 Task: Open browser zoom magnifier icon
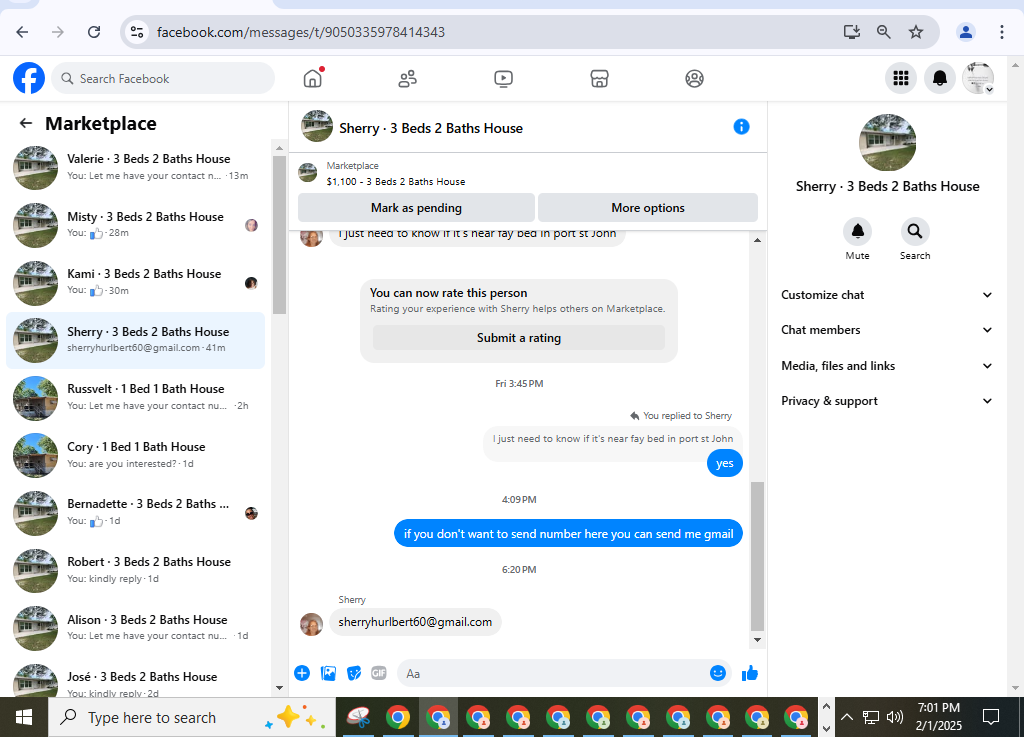(884, 32)
